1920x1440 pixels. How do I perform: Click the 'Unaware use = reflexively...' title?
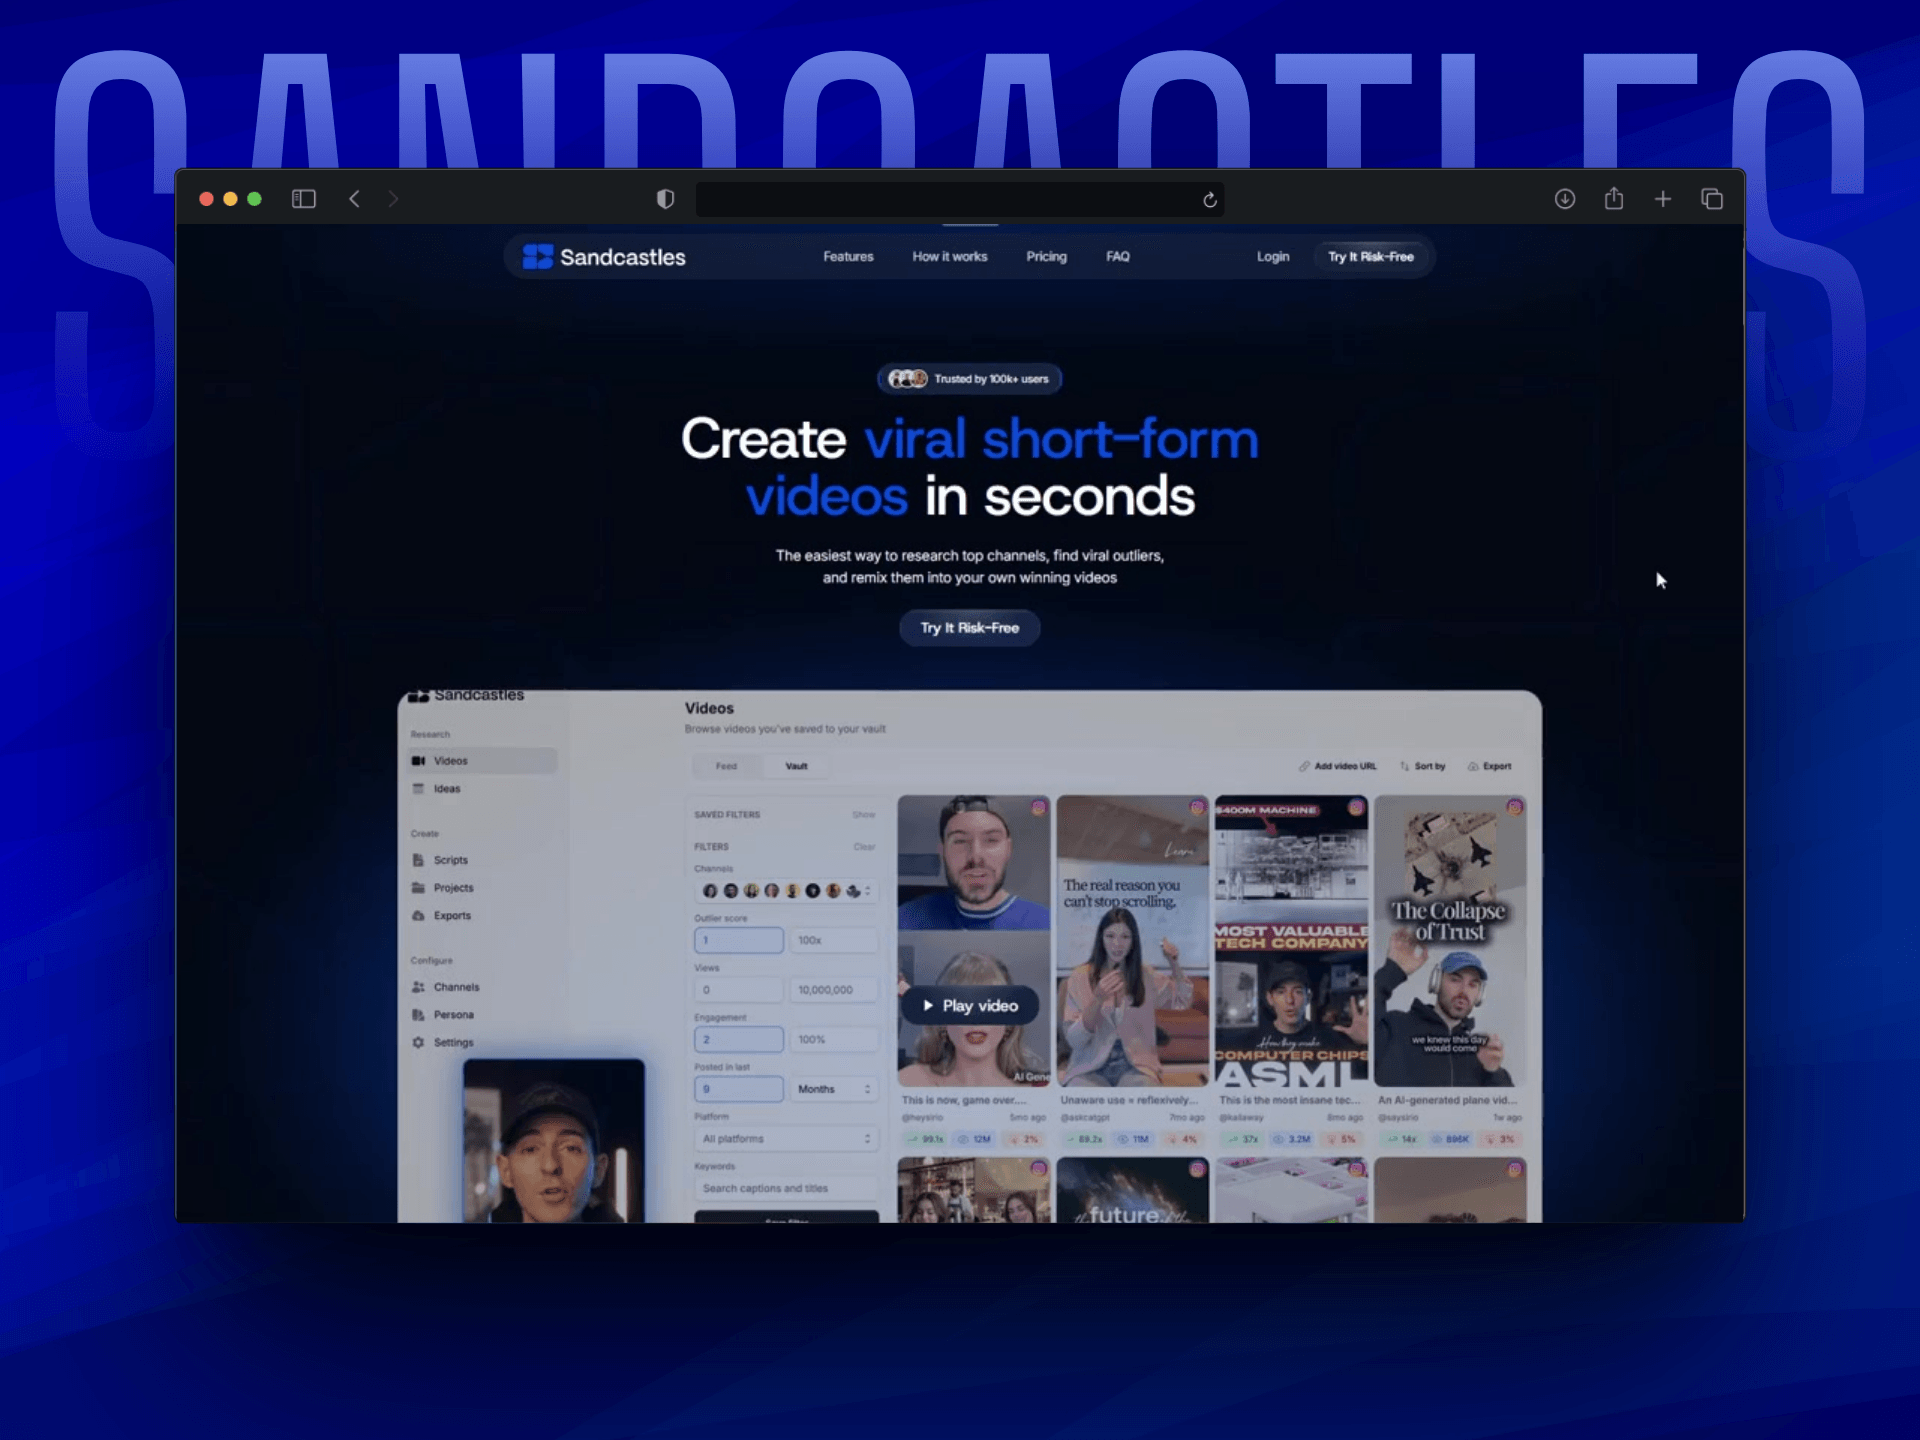coord(1129,1101)
